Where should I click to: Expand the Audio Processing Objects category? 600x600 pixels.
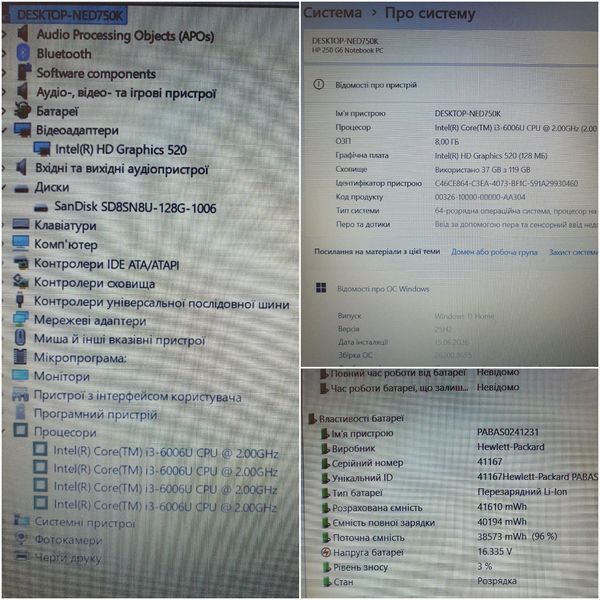(5, 34)
